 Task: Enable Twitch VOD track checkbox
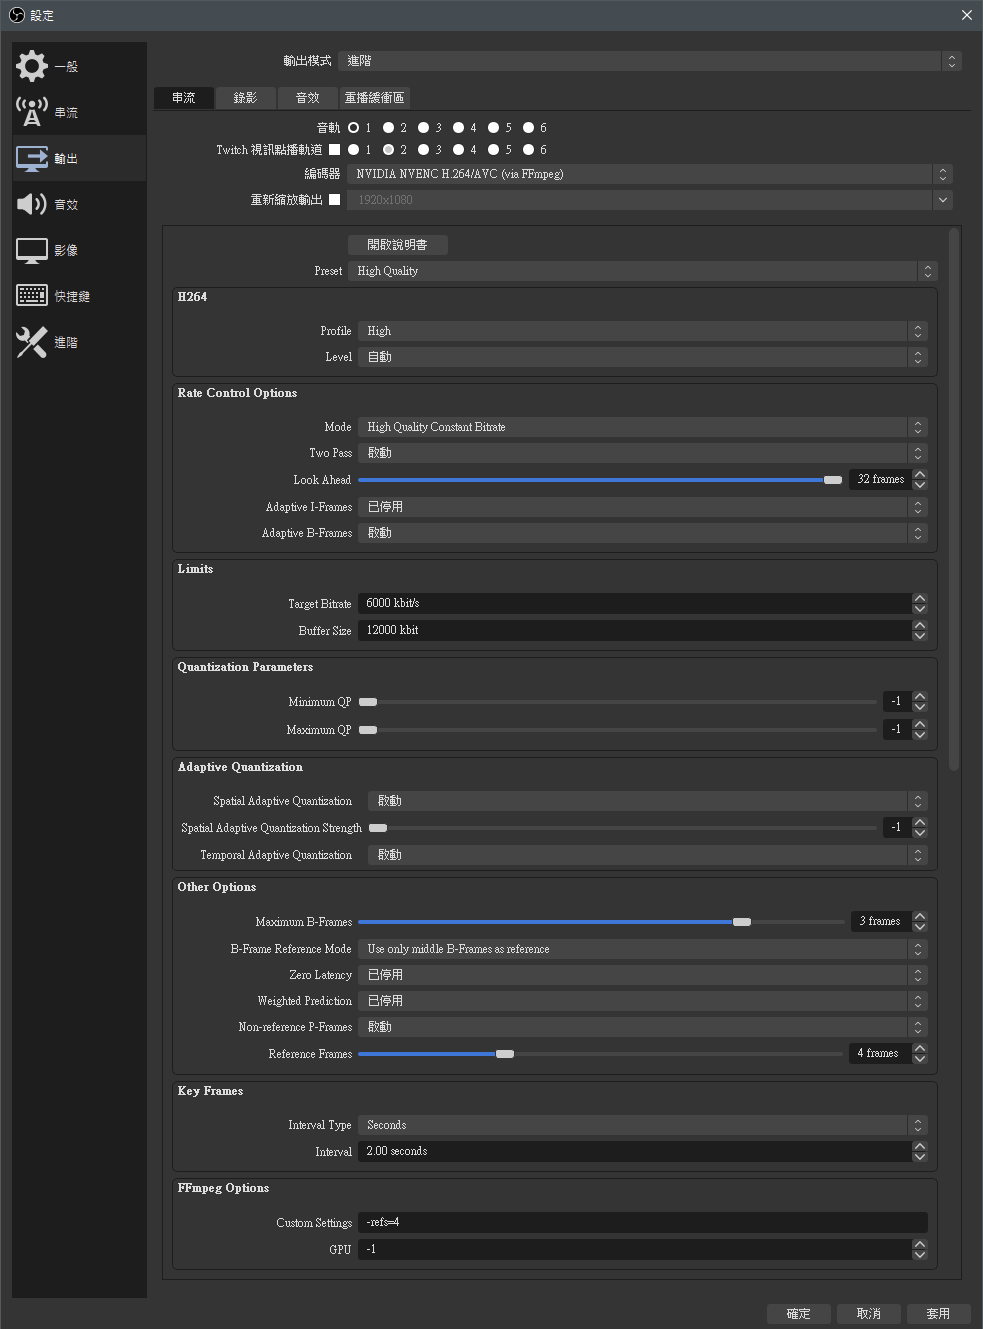pyautogui.click(x=334, y=150)
